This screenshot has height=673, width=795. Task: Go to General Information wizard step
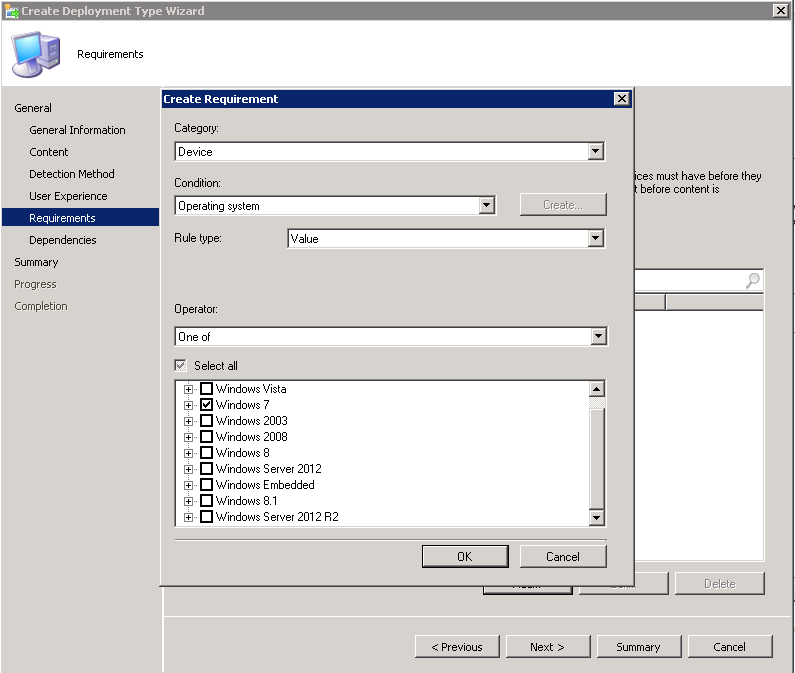(77, 130)
